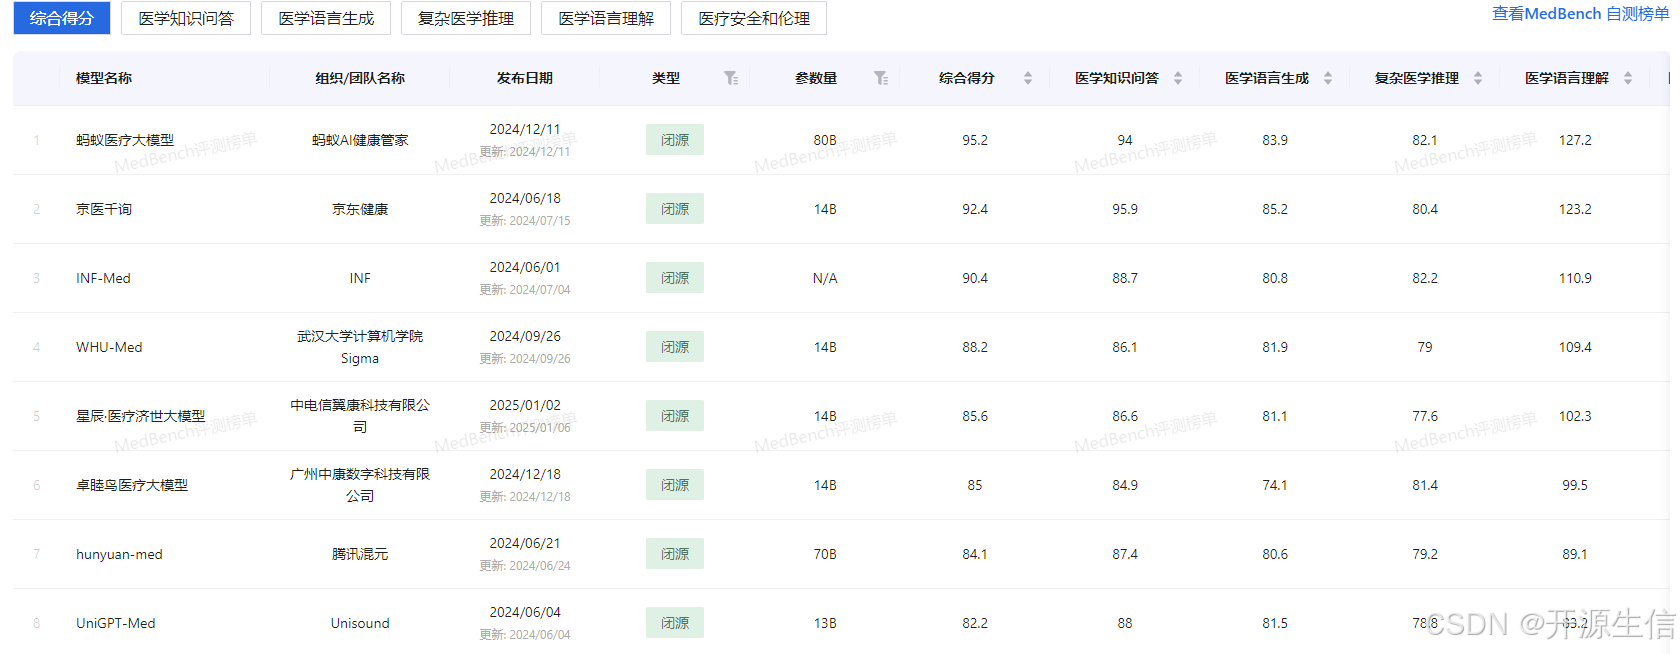Click the 卓睦鸟医疗大模型 model name
1680x654 pixels.
[x=132, y=485]
